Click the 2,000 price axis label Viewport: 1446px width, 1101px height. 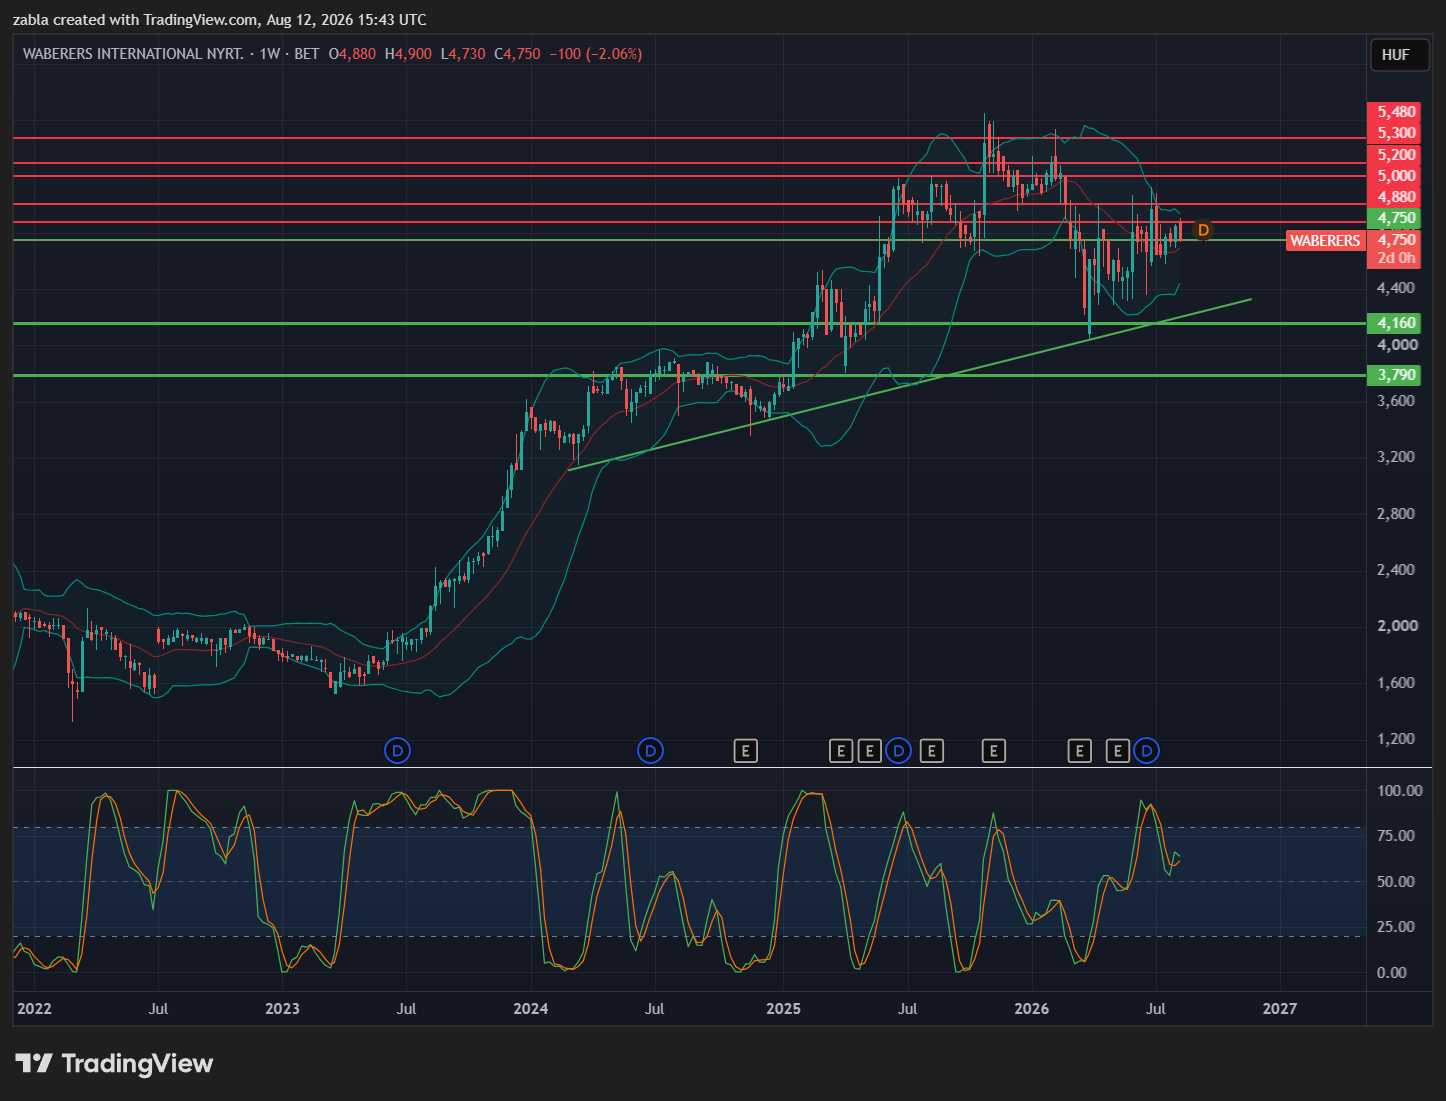1396,626
